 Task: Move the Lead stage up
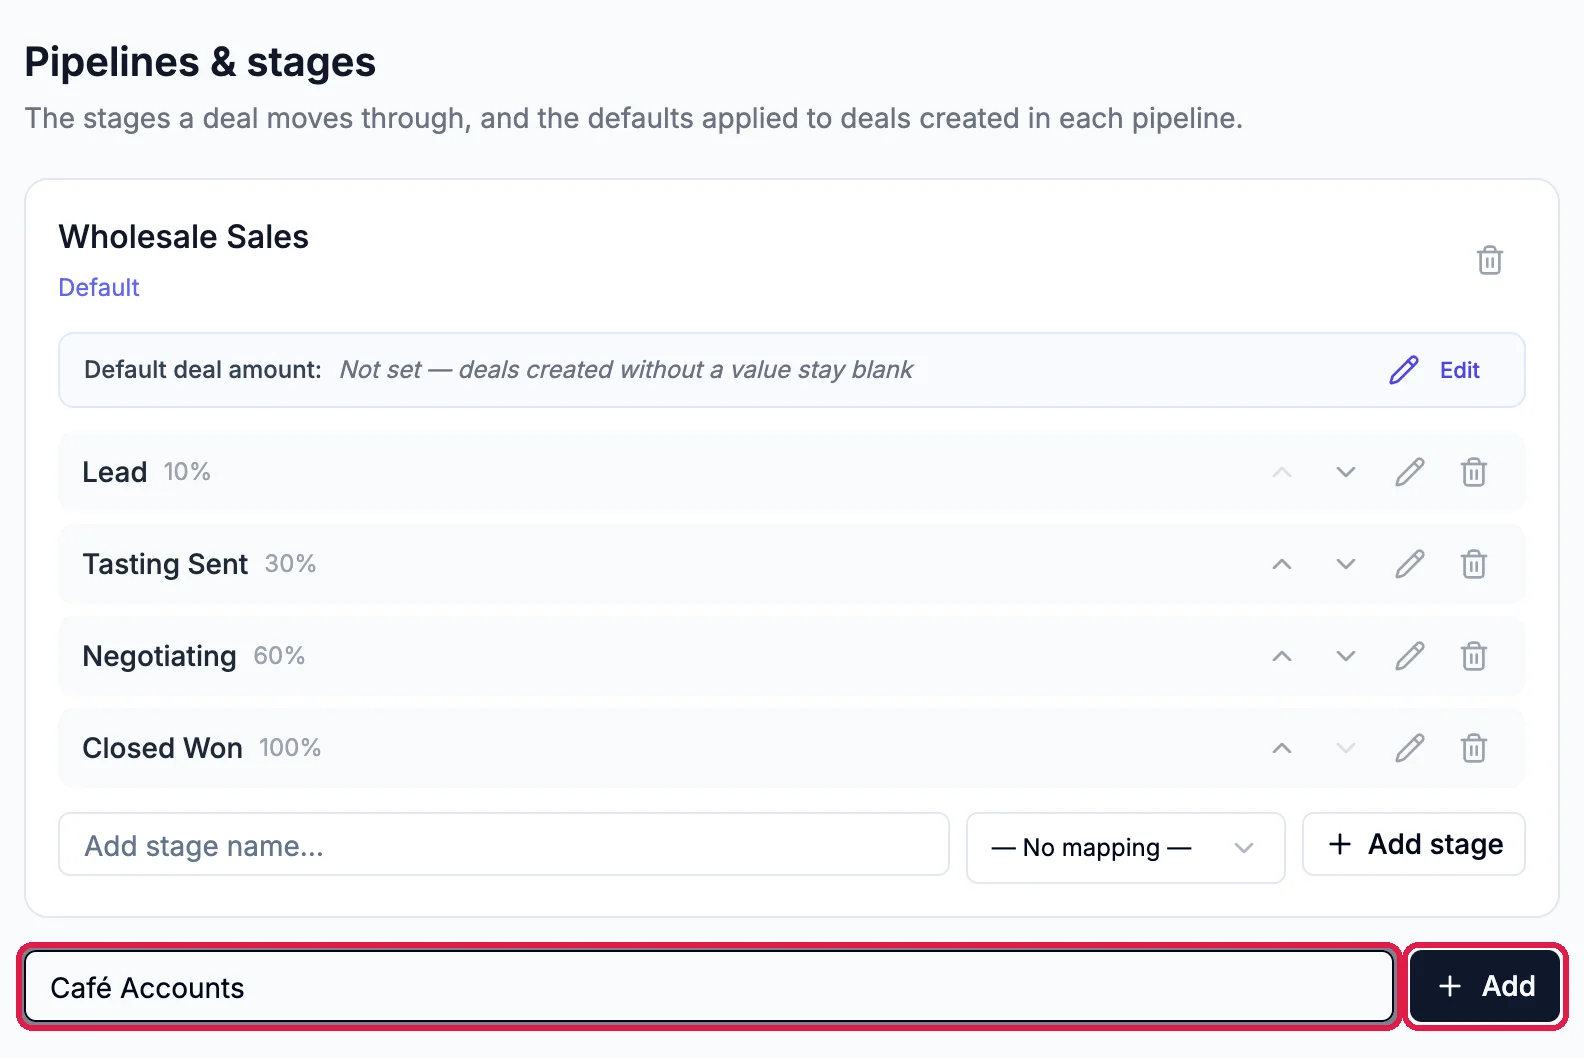click(1282, 472)
